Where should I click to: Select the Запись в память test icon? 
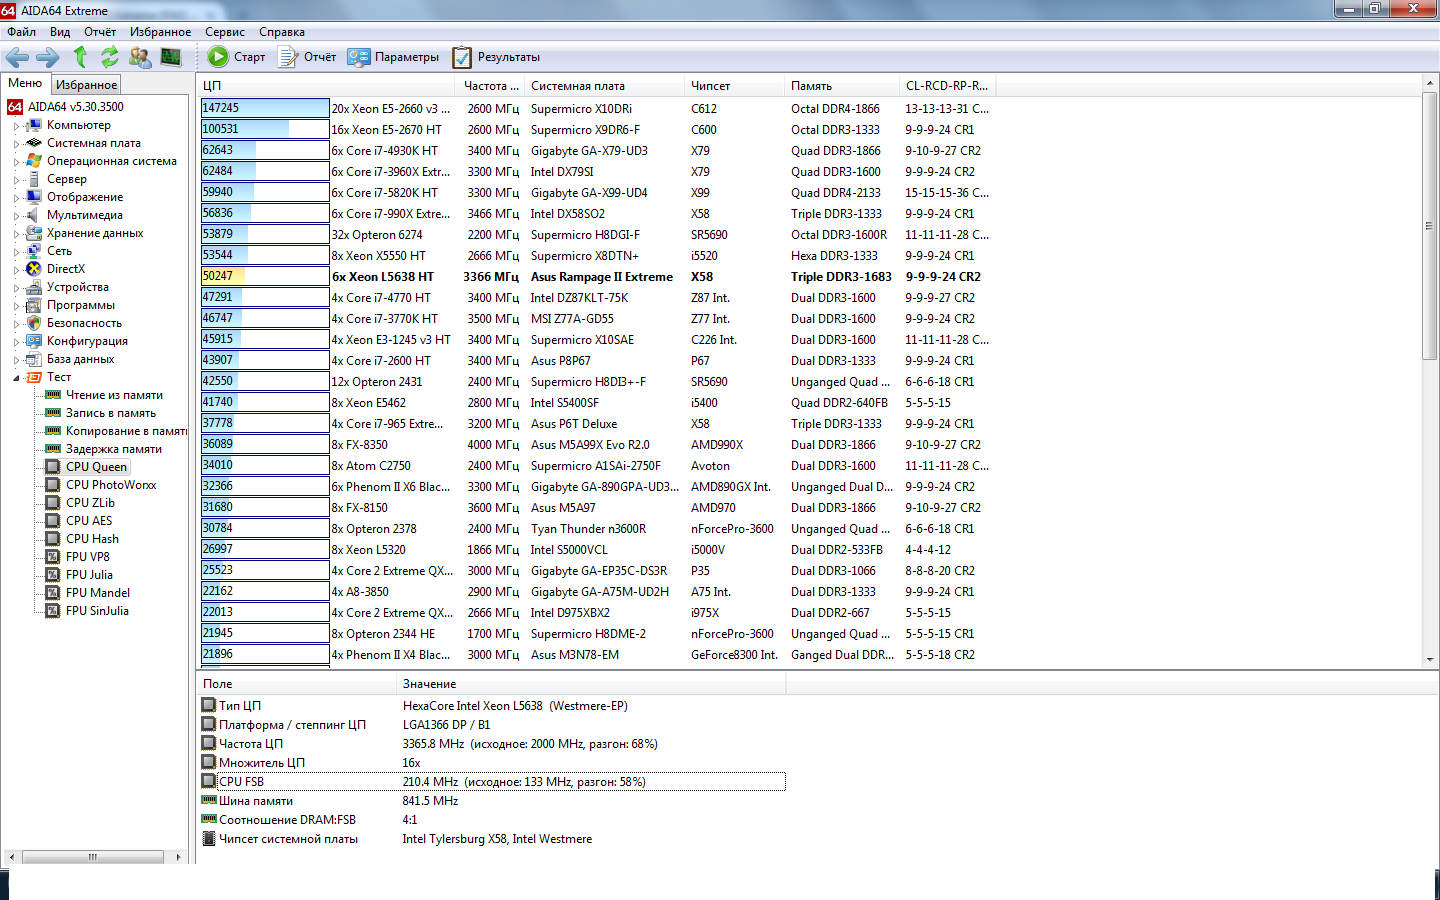pyautogui.click(x=53, y=413)
